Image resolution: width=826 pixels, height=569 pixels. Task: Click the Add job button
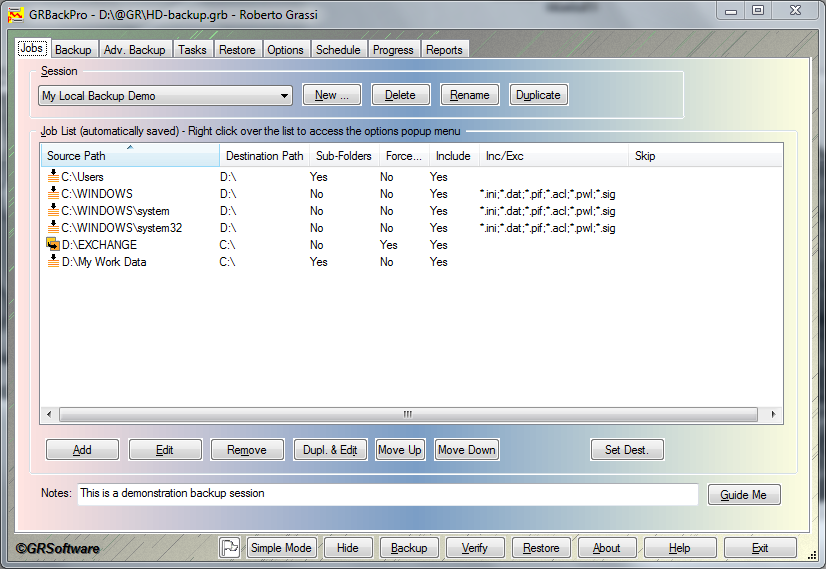click(x=82, y=450)
